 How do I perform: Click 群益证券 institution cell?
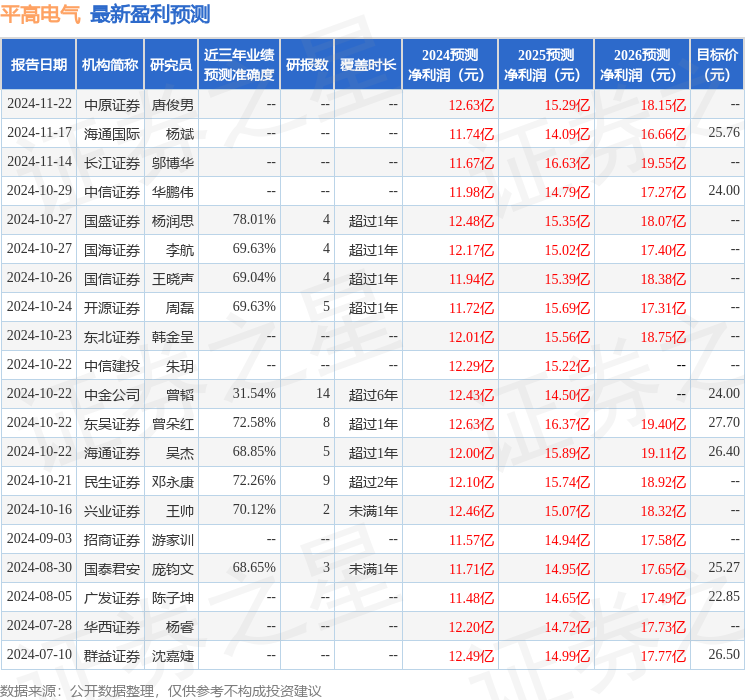[x=112, y=655]
